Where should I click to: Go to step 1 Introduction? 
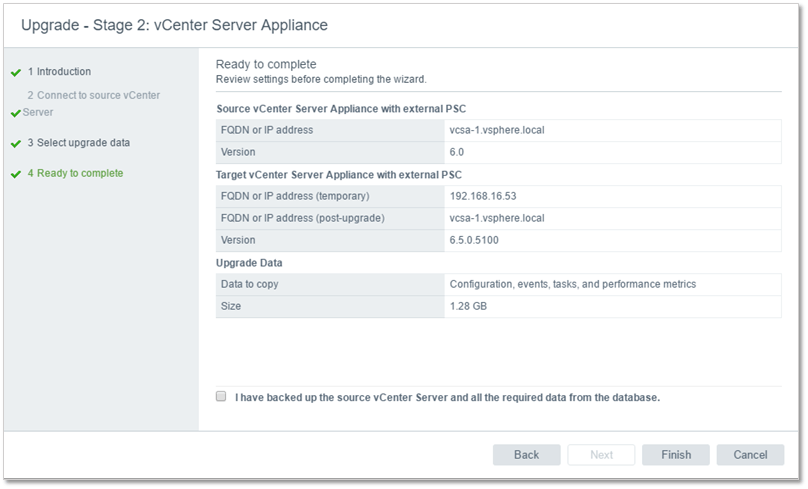pyautogui.click(x=59, y=72)
